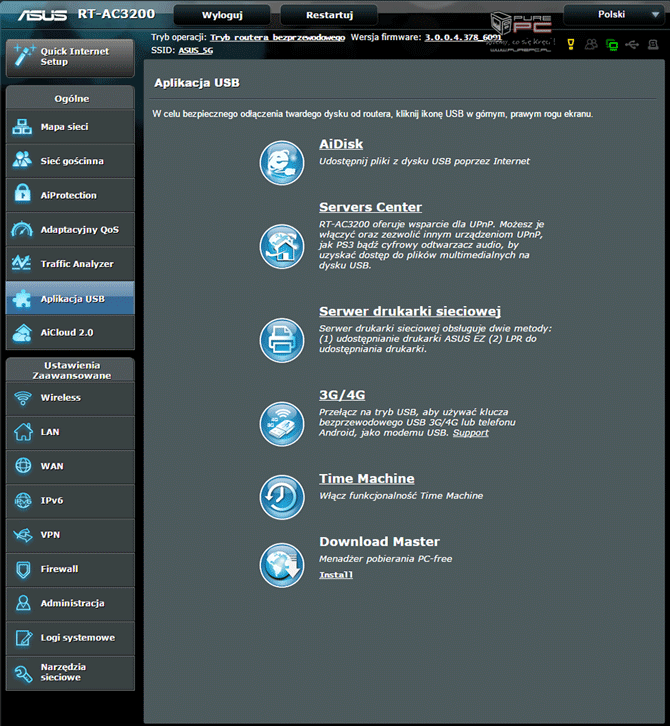Click the yellow notification status icon
This screenshot has height=726, width=670.
point(570,44)
